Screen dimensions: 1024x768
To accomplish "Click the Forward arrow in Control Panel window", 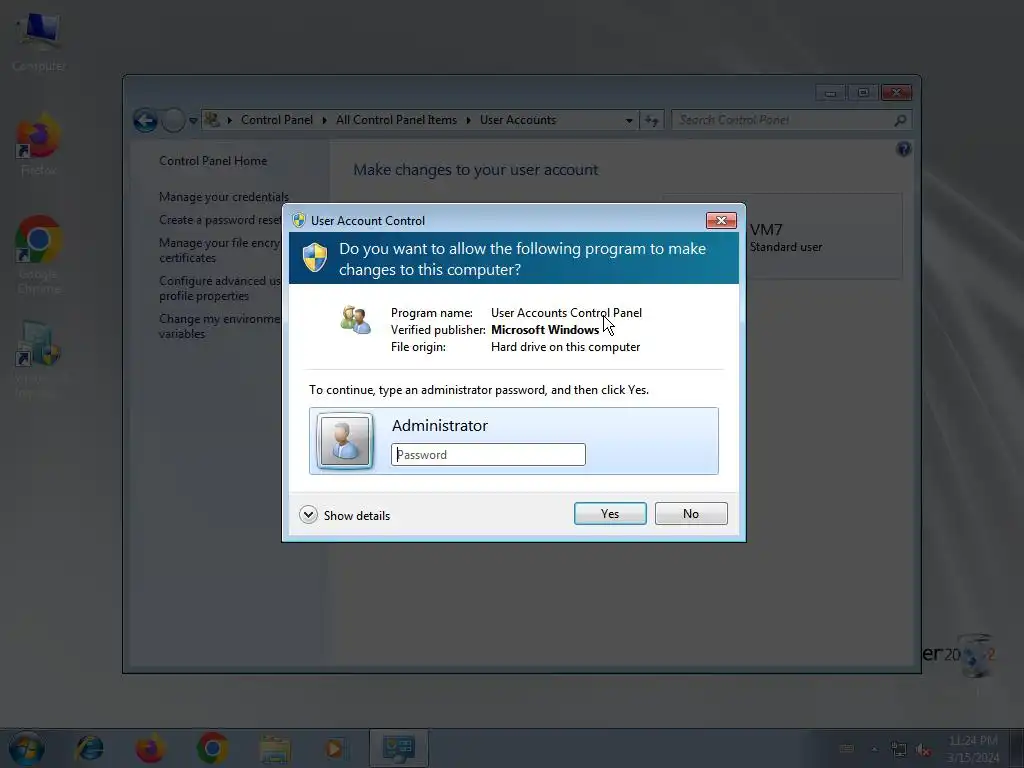I will point(173,120).
